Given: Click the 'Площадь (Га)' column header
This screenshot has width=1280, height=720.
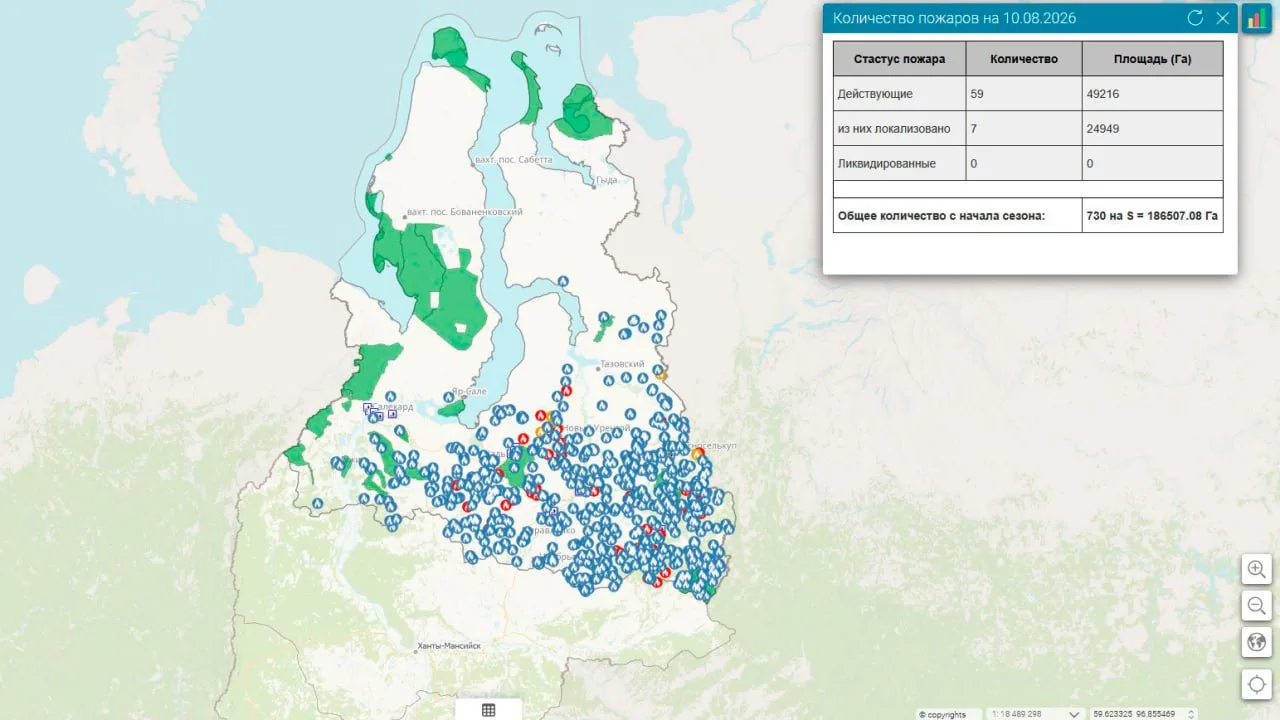Looking at the screenshot, I should pyautogui.click(x=1152, y=59).
